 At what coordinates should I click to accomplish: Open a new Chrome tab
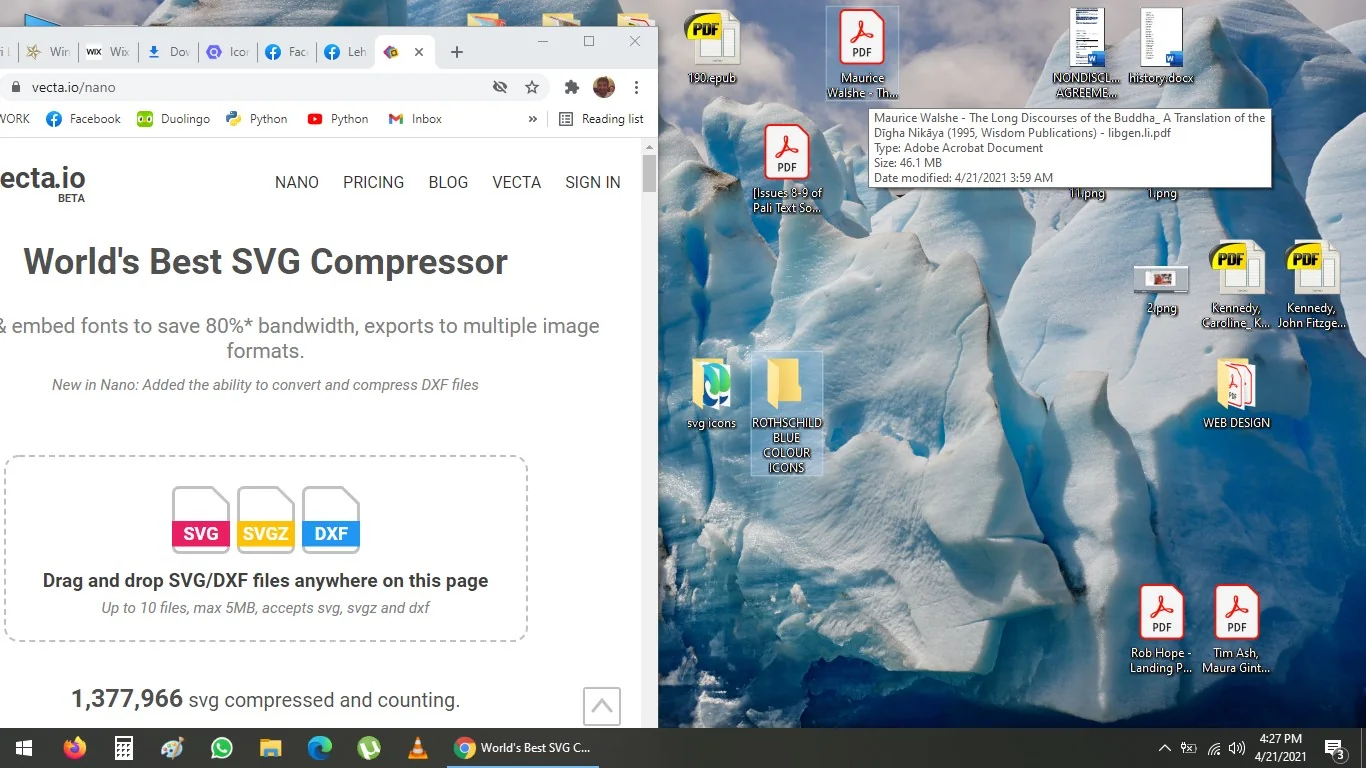pos(457,52)
